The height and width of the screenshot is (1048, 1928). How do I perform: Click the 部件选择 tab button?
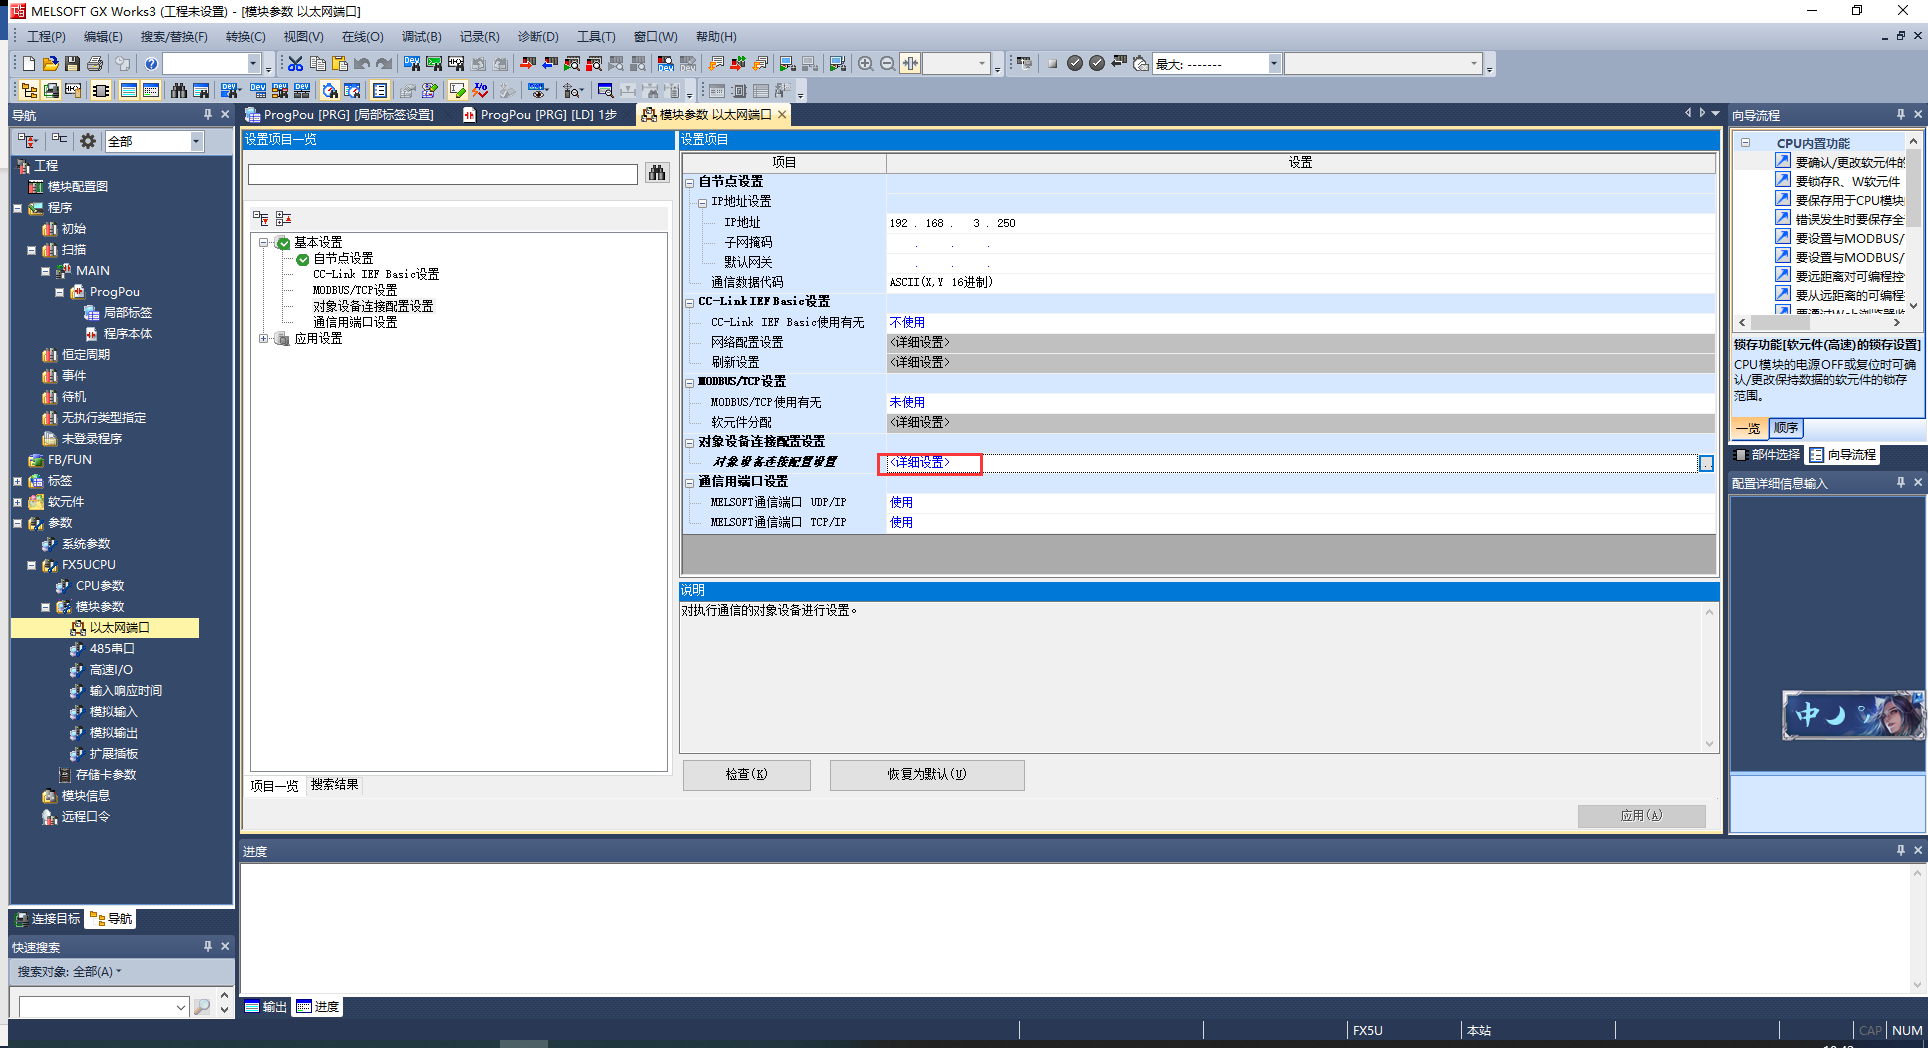coord(1767,455)
